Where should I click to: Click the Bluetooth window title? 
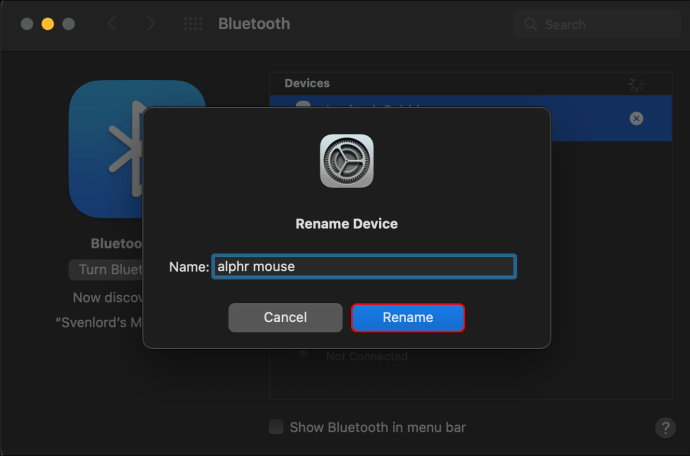[x=254, y=24]
